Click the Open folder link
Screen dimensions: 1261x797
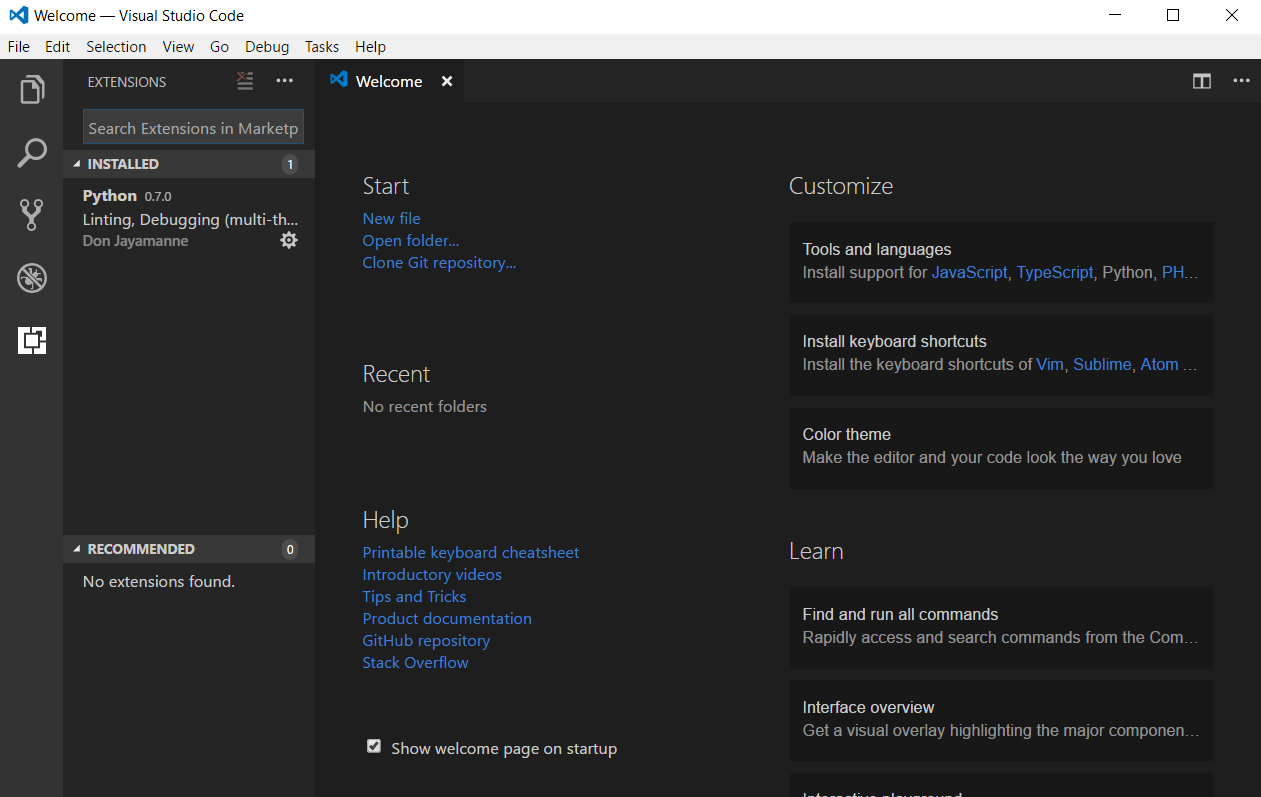411,241
